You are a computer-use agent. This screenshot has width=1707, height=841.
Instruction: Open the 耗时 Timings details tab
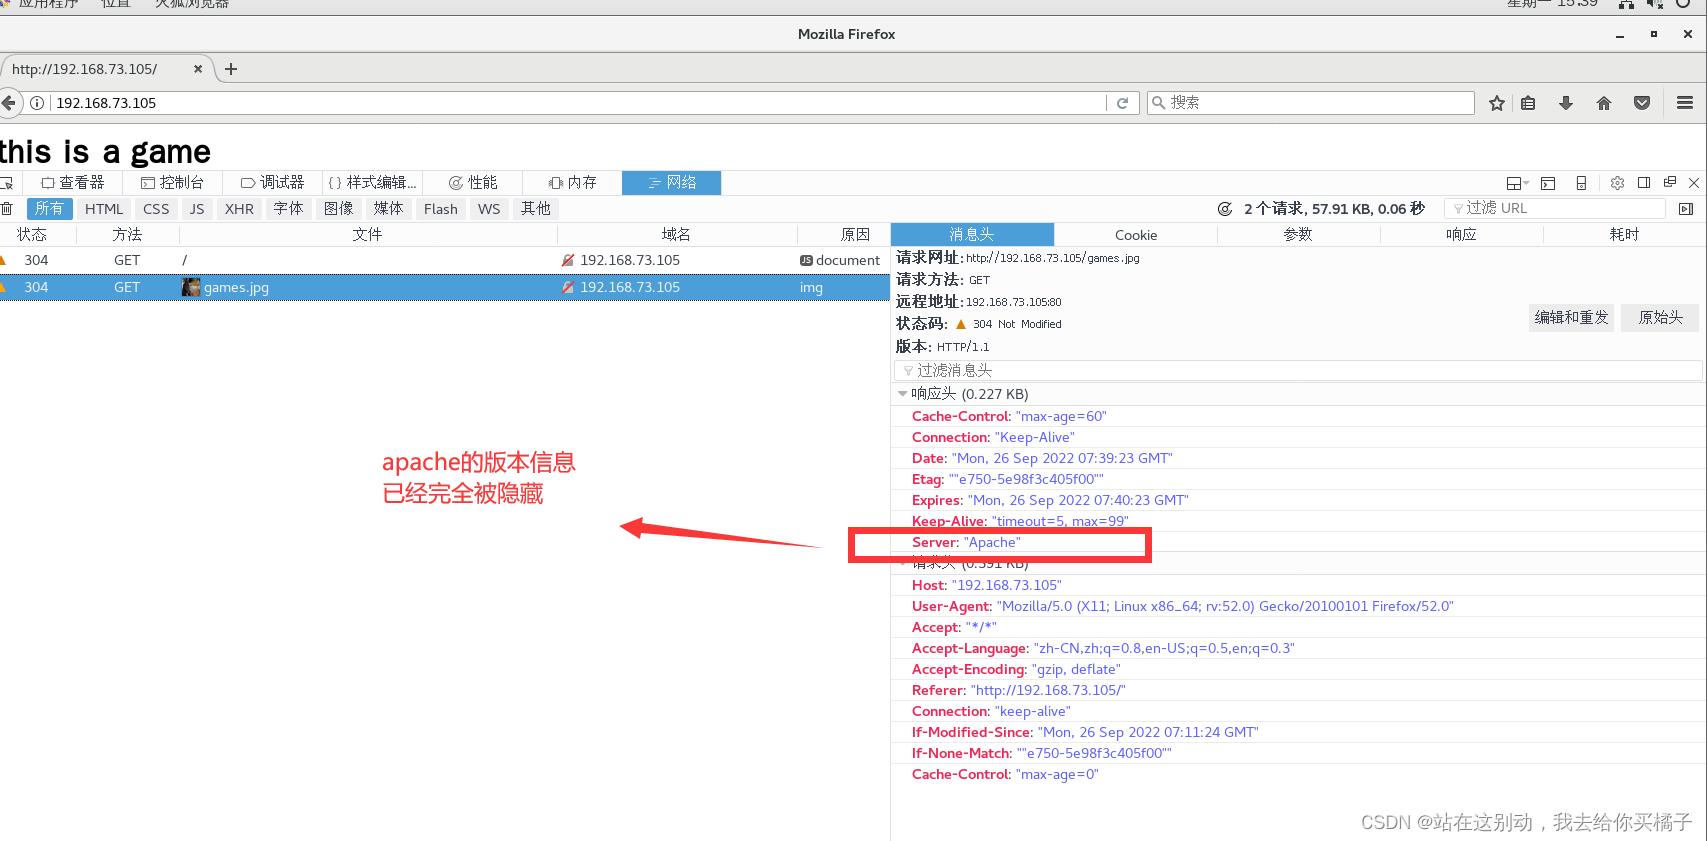click(1624, 234)
